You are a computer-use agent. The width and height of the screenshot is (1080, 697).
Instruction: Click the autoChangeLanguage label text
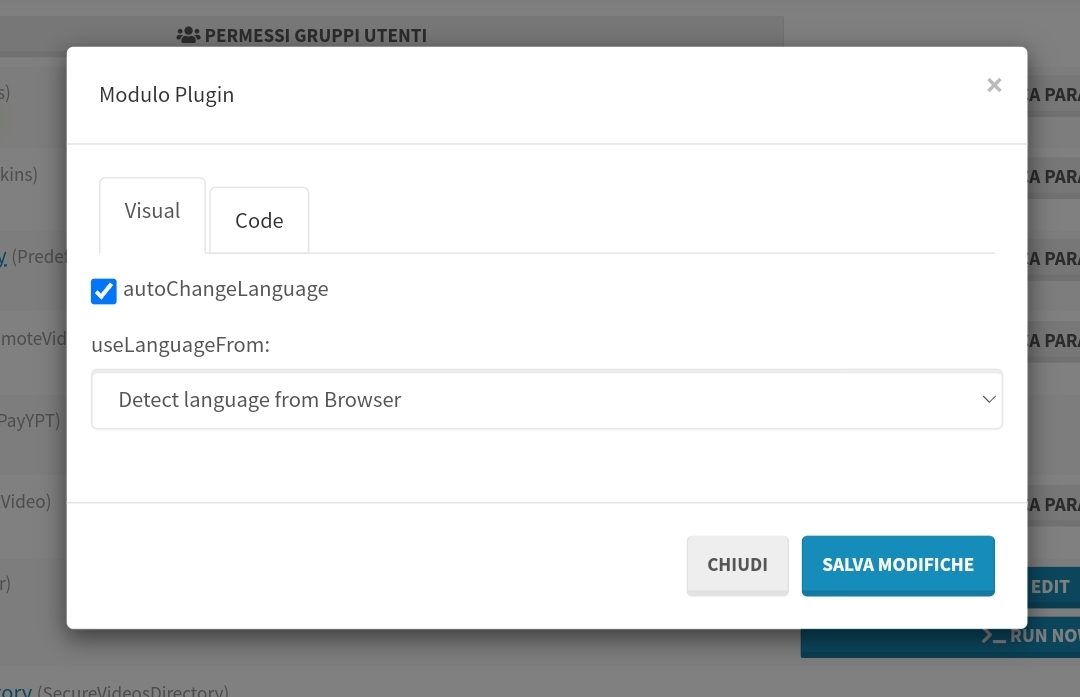[225, 289]
